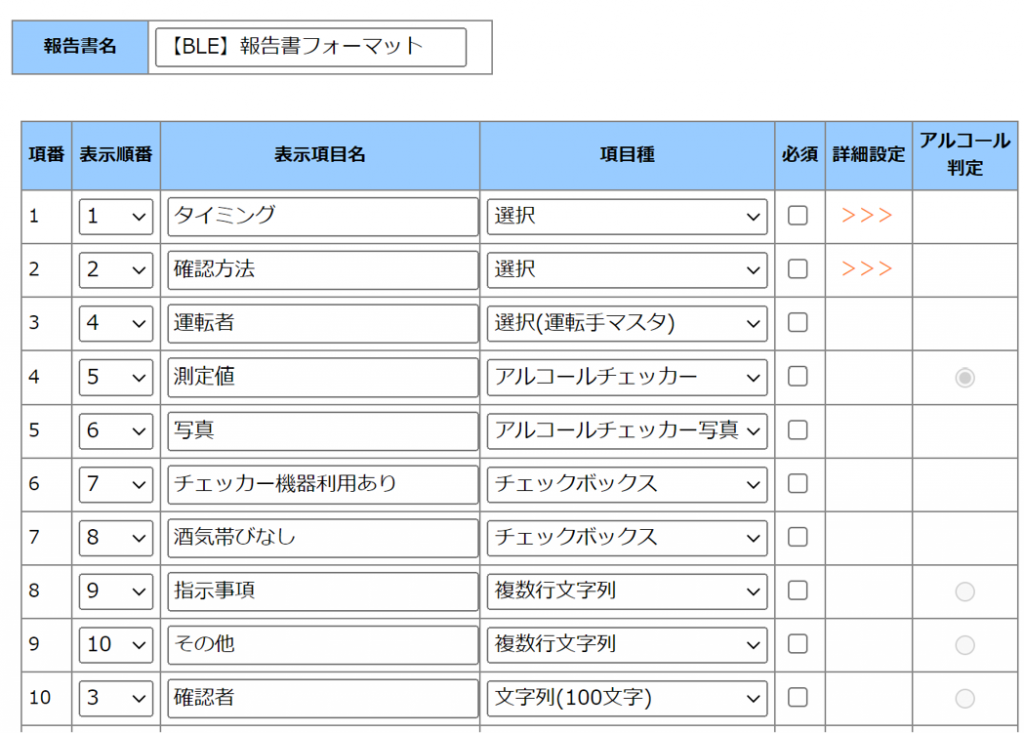Select alcohol judgment radio for 指示事項
Image resolution: width=1024 pixels, height=733 pixels.
[x=965, y=591]
